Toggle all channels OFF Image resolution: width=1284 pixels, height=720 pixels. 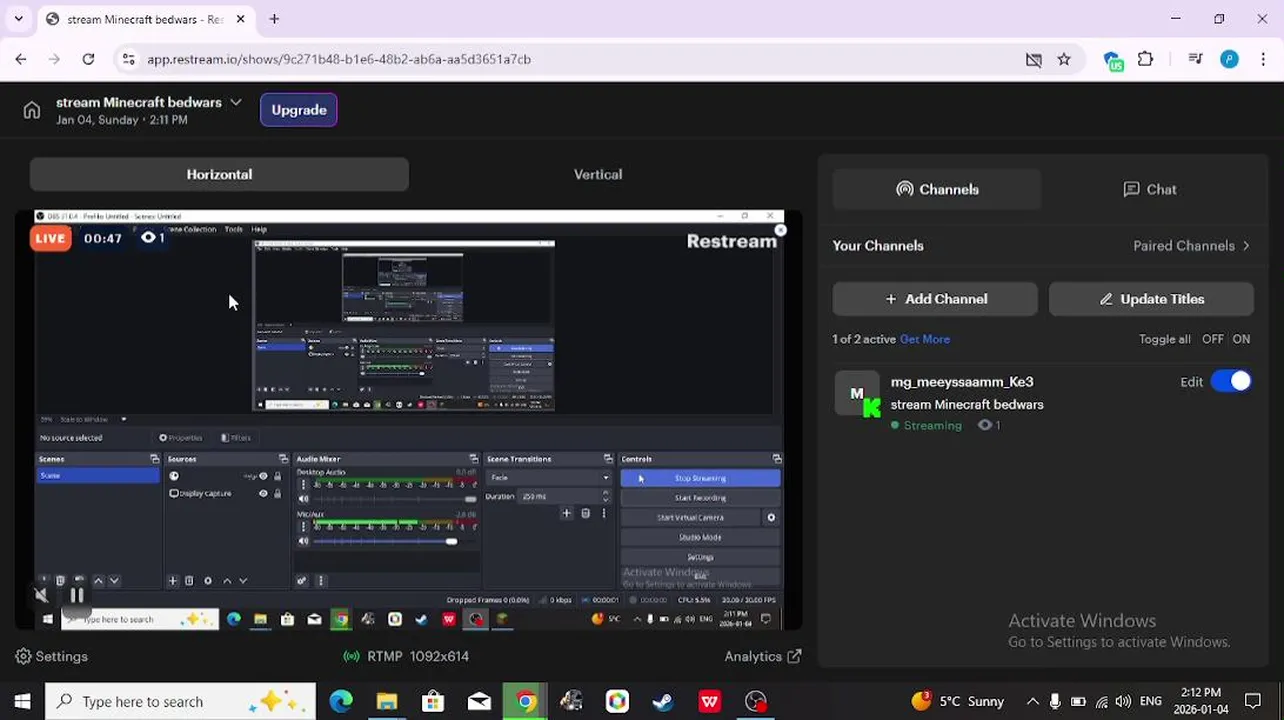[x=1212, y=339]
